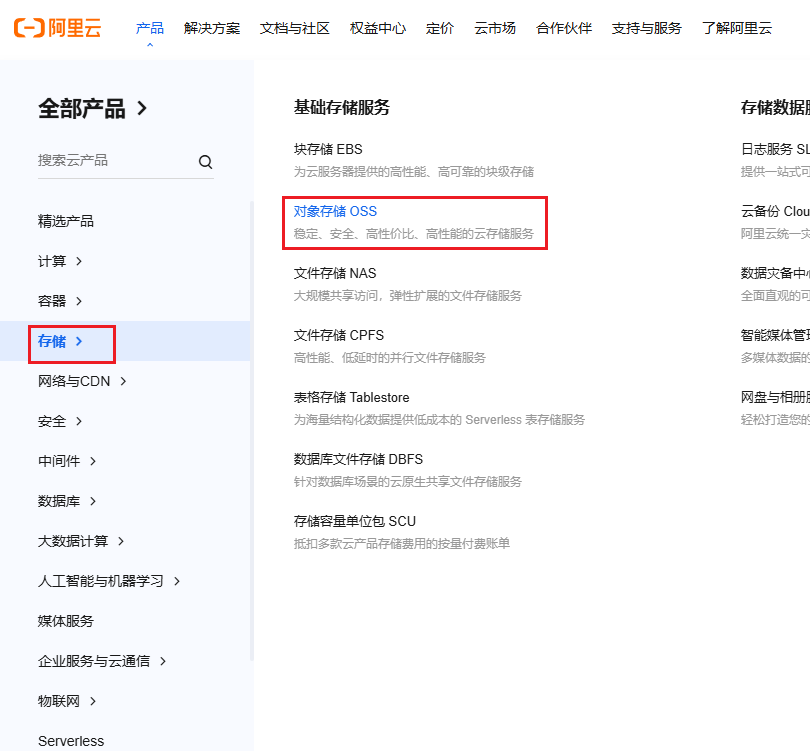The height and width of the screenshot is (751, 810).
Task: Open the 日志服务 product link
Action: pos(775,149)
